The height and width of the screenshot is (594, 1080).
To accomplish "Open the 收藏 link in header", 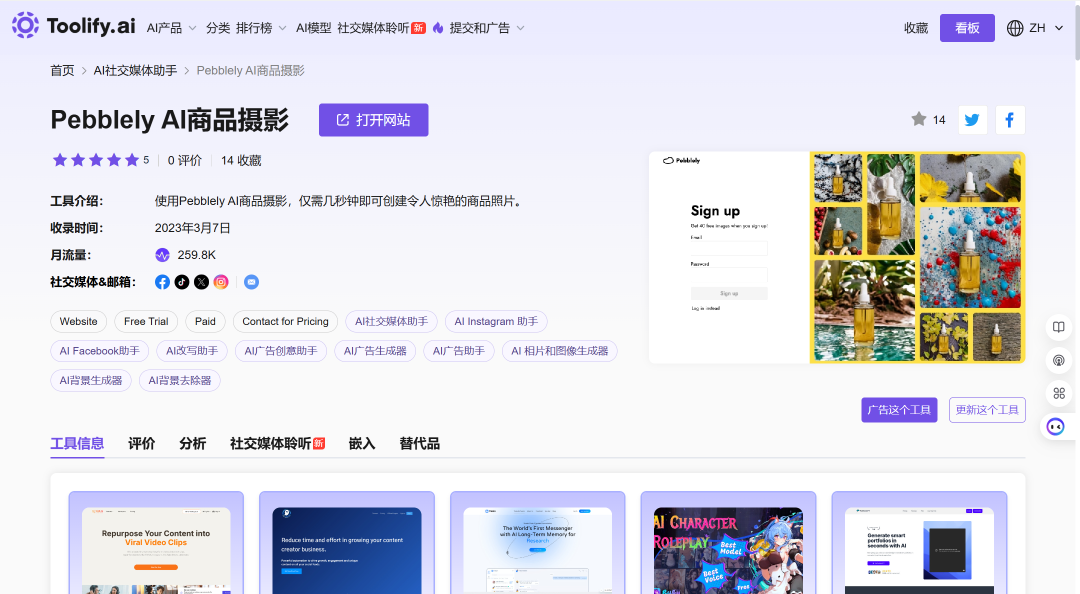I will coord(916,28).
